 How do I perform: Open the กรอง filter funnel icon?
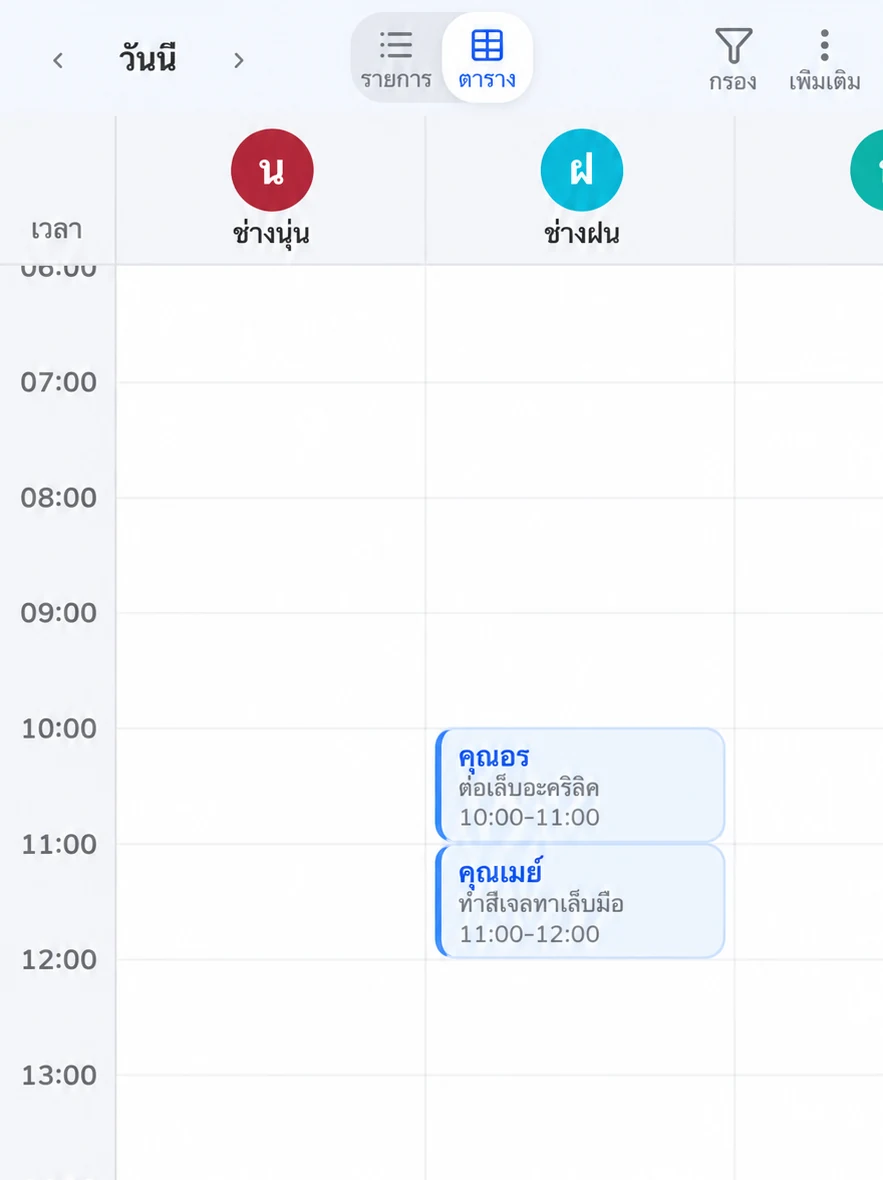[733, 46]
